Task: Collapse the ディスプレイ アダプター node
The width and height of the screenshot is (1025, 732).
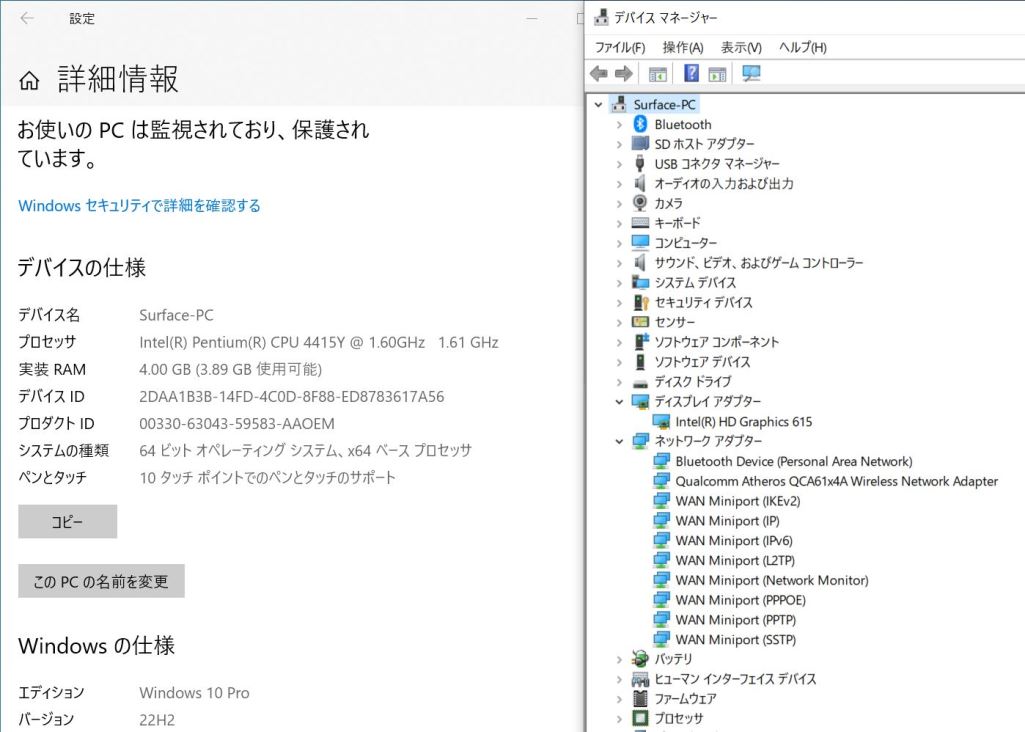Action: (619, 402)
